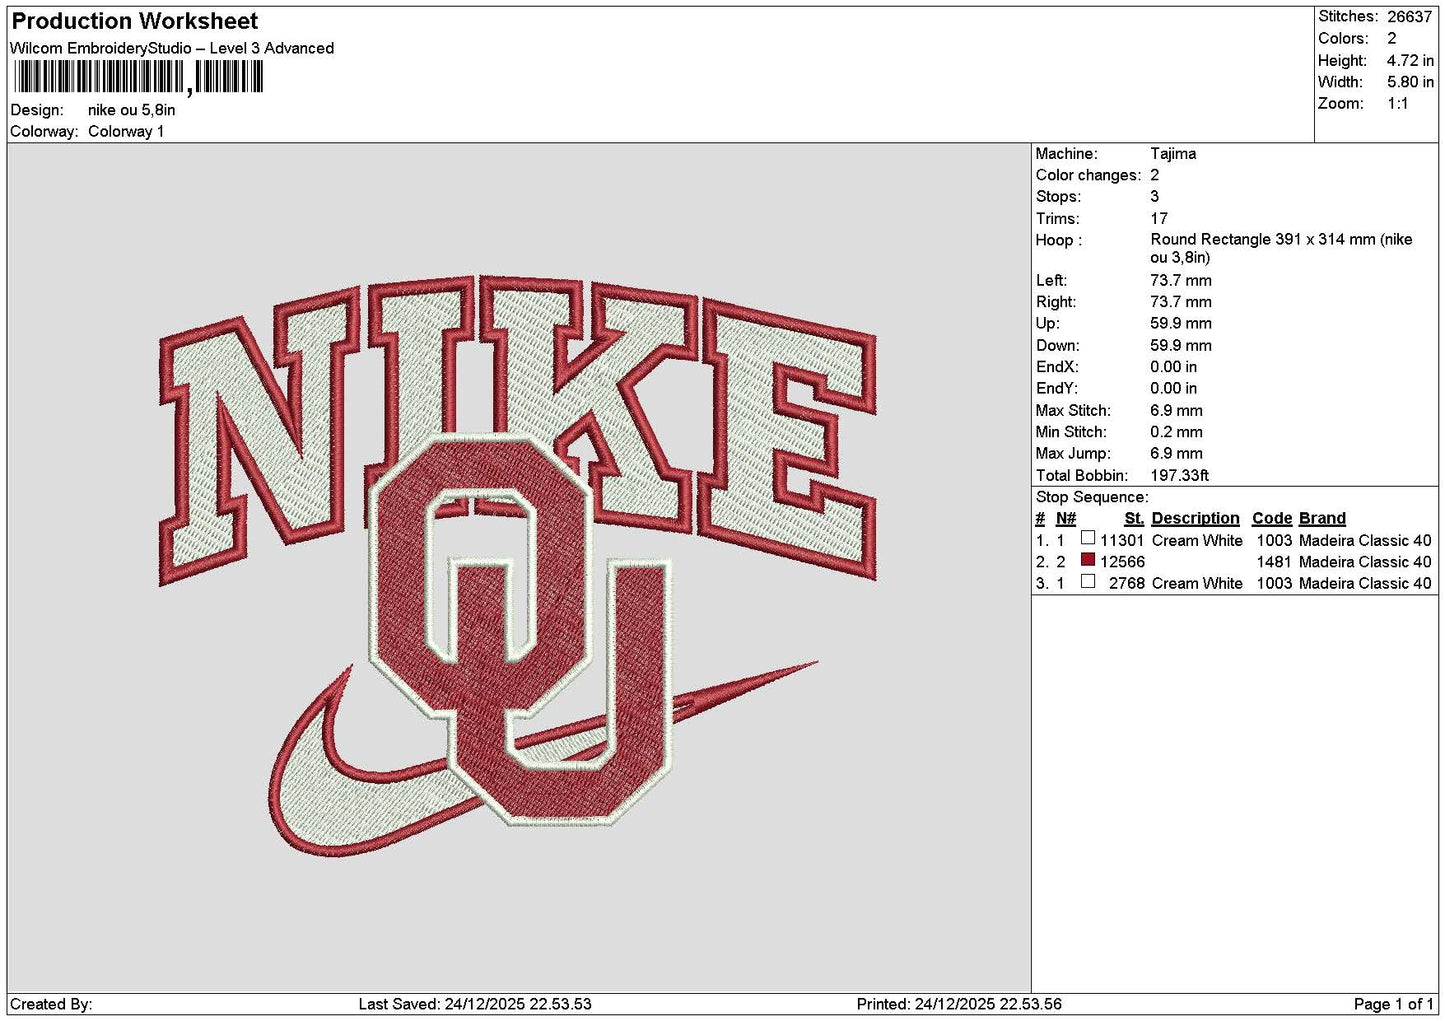Viewport: 1445px width, 1021px height.
Task: Click the 'Page 1 of 1' footer text
Action: coord(1393,1004)
